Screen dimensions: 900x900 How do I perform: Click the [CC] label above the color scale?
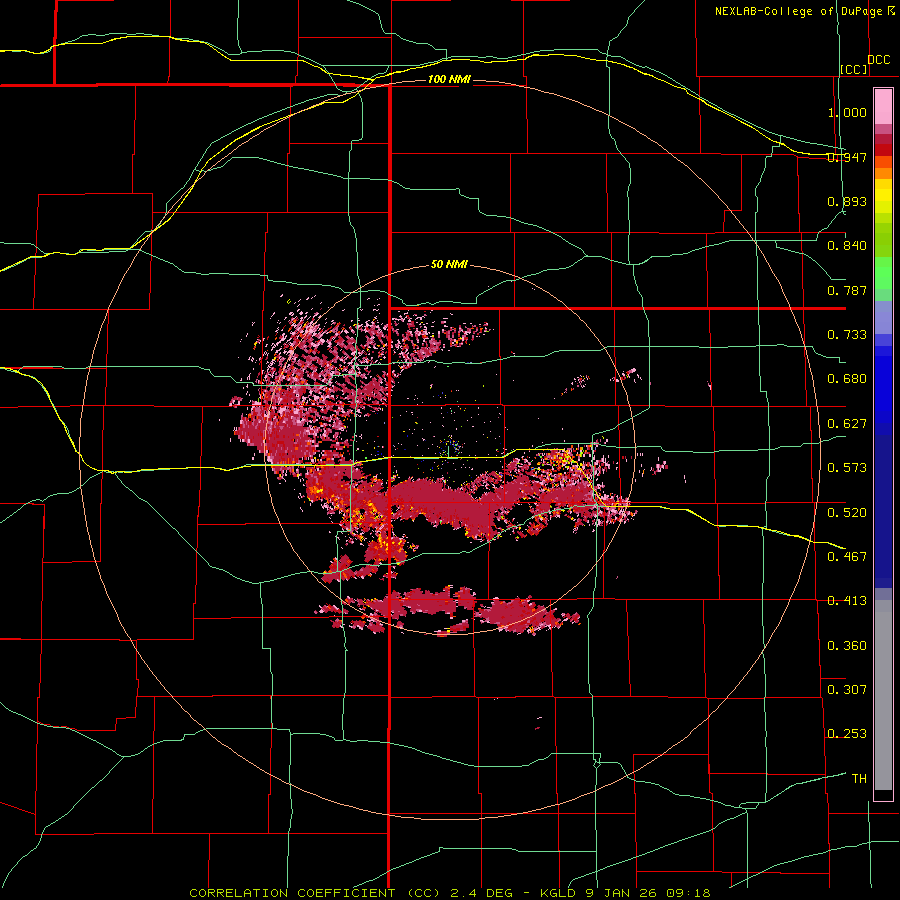point(854,69)
